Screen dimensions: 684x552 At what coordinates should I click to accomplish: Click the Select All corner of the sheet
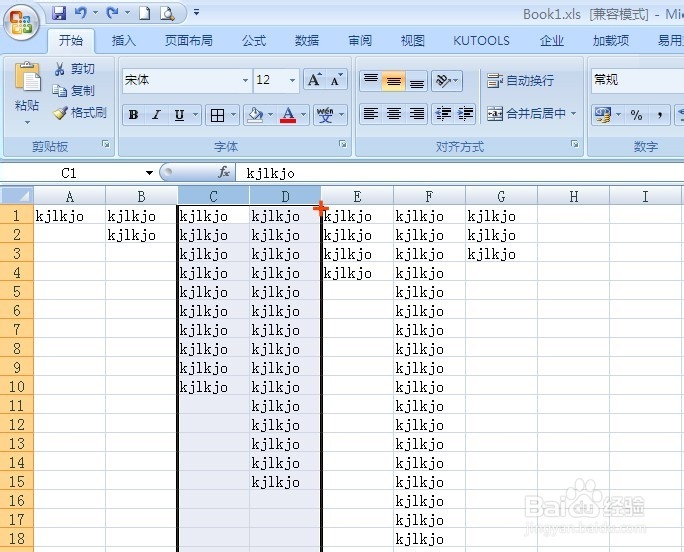click(x=17, y=195)
